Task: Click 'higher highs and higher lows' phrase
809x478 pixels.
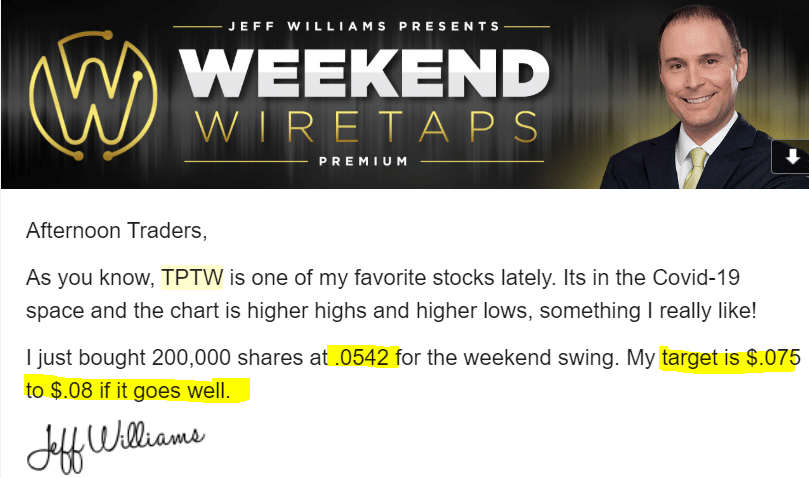Action: [390, 311]
